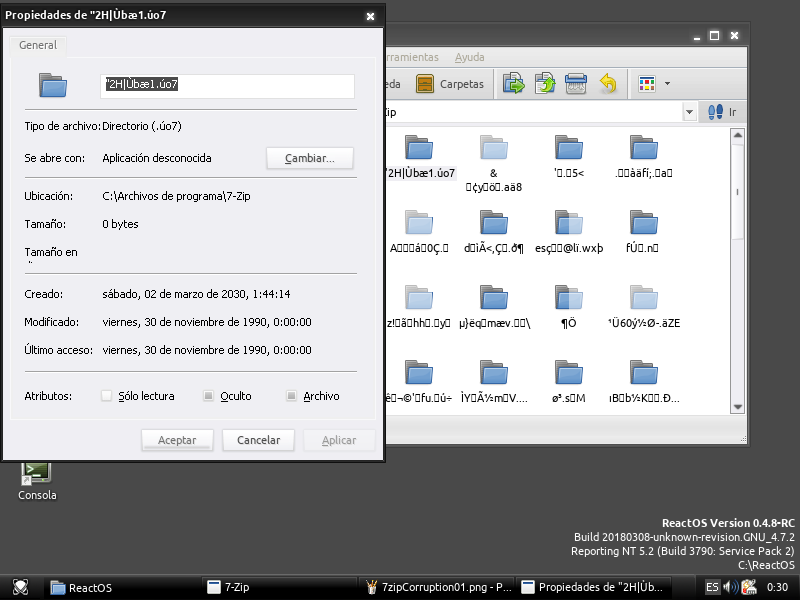Click the Move To toolbar icon
Image resolution: width=800 pixels, height=600 pixels.
(513, 84)
